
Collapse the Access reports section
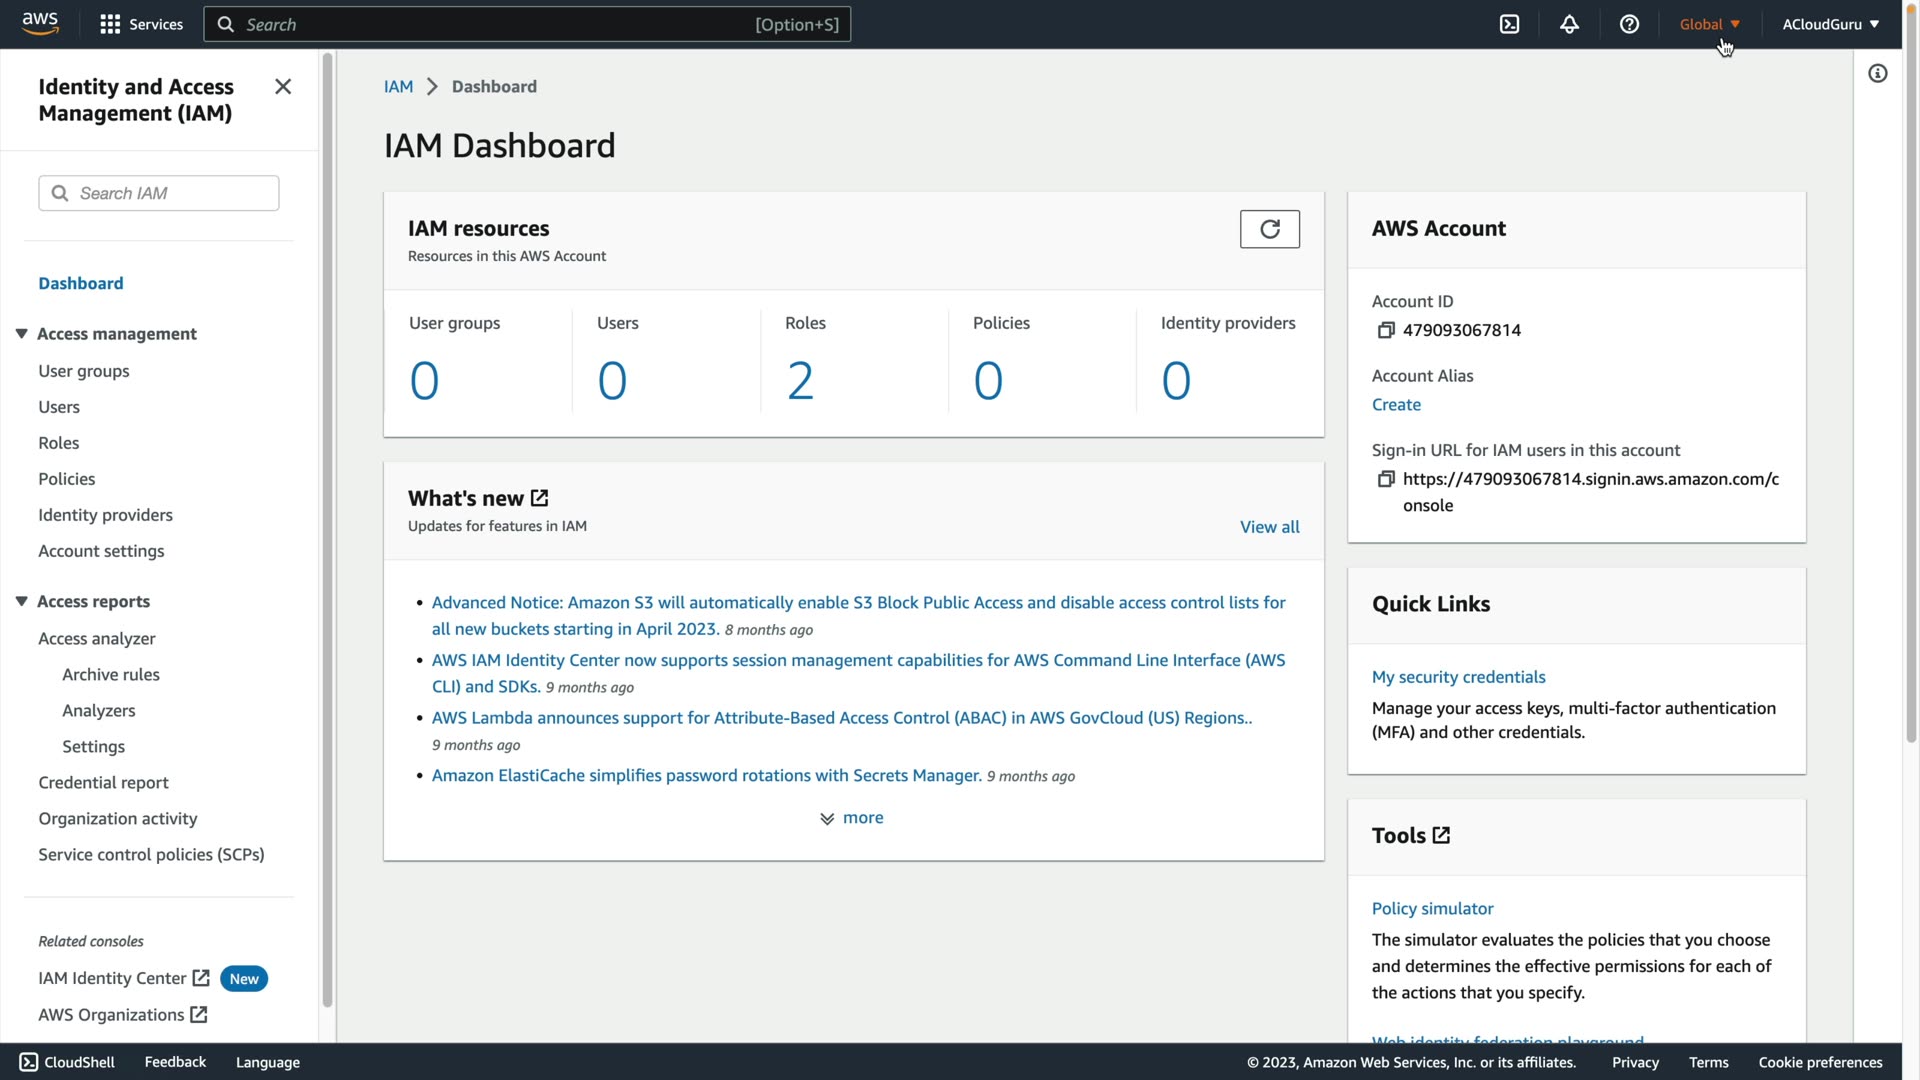(21, 601)
